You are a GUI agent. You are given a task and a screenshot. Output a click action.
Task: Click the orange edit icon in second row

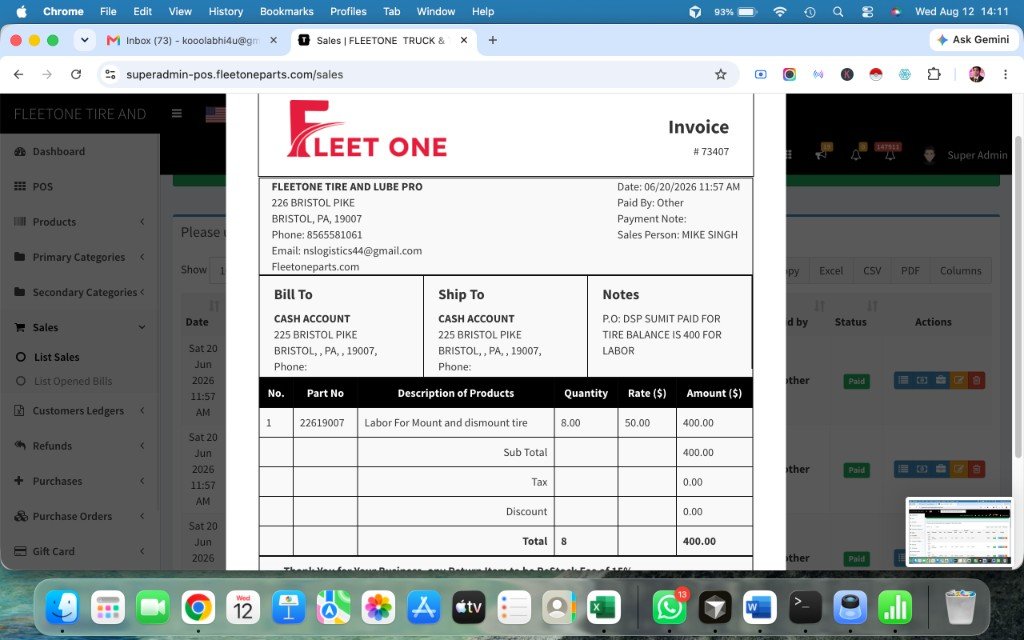tap(959, 469)
